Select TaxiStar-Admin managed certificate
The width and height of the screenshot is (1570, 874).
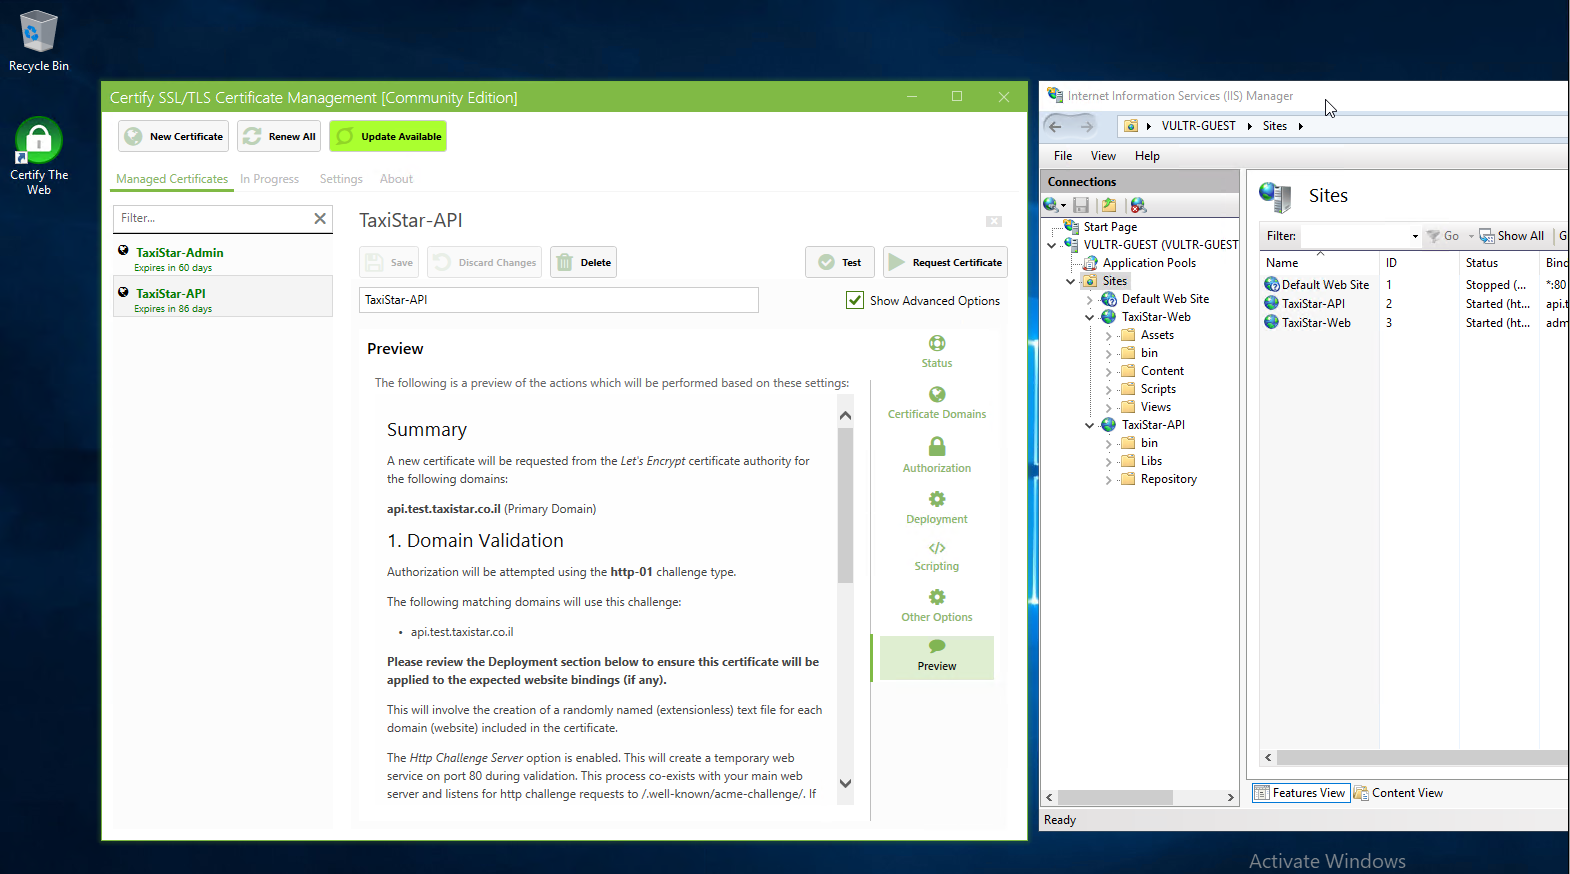tap(223, 259)
